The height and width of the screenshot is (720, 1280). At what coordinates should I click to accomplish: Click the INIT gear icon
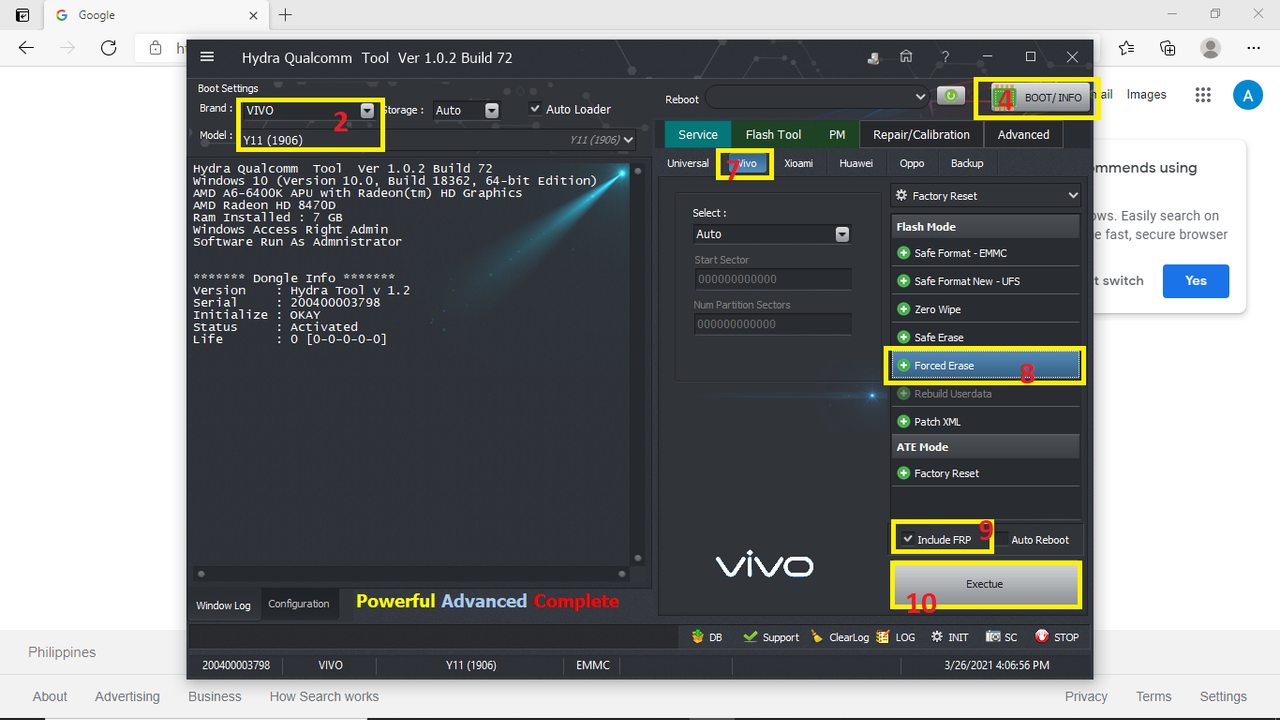pyautogui.click(x=937, y=637)
